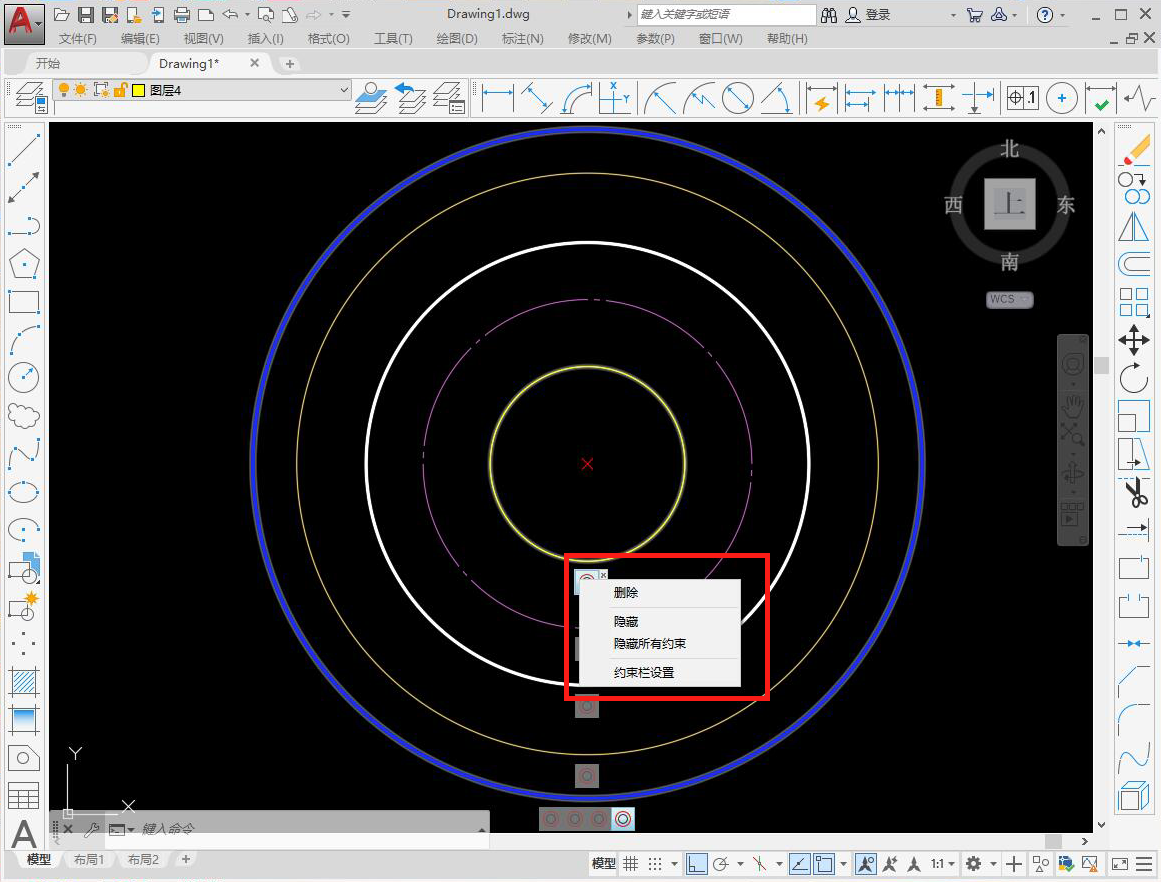Toggle layer freeze sun icon
This screenshot has width=1161, height=882.
tap(81, 90)
